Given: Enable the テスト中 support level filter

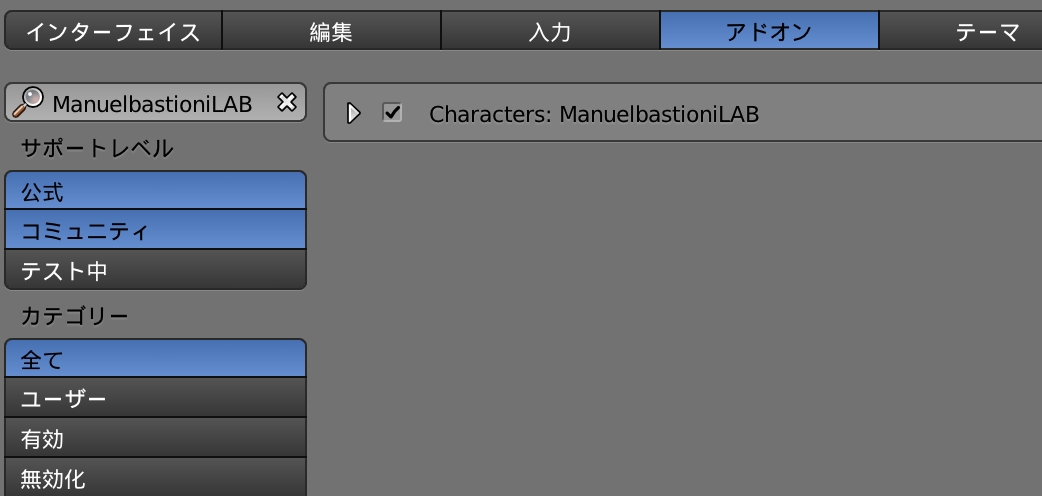Looking at the screenshot, I should point(156,269).
